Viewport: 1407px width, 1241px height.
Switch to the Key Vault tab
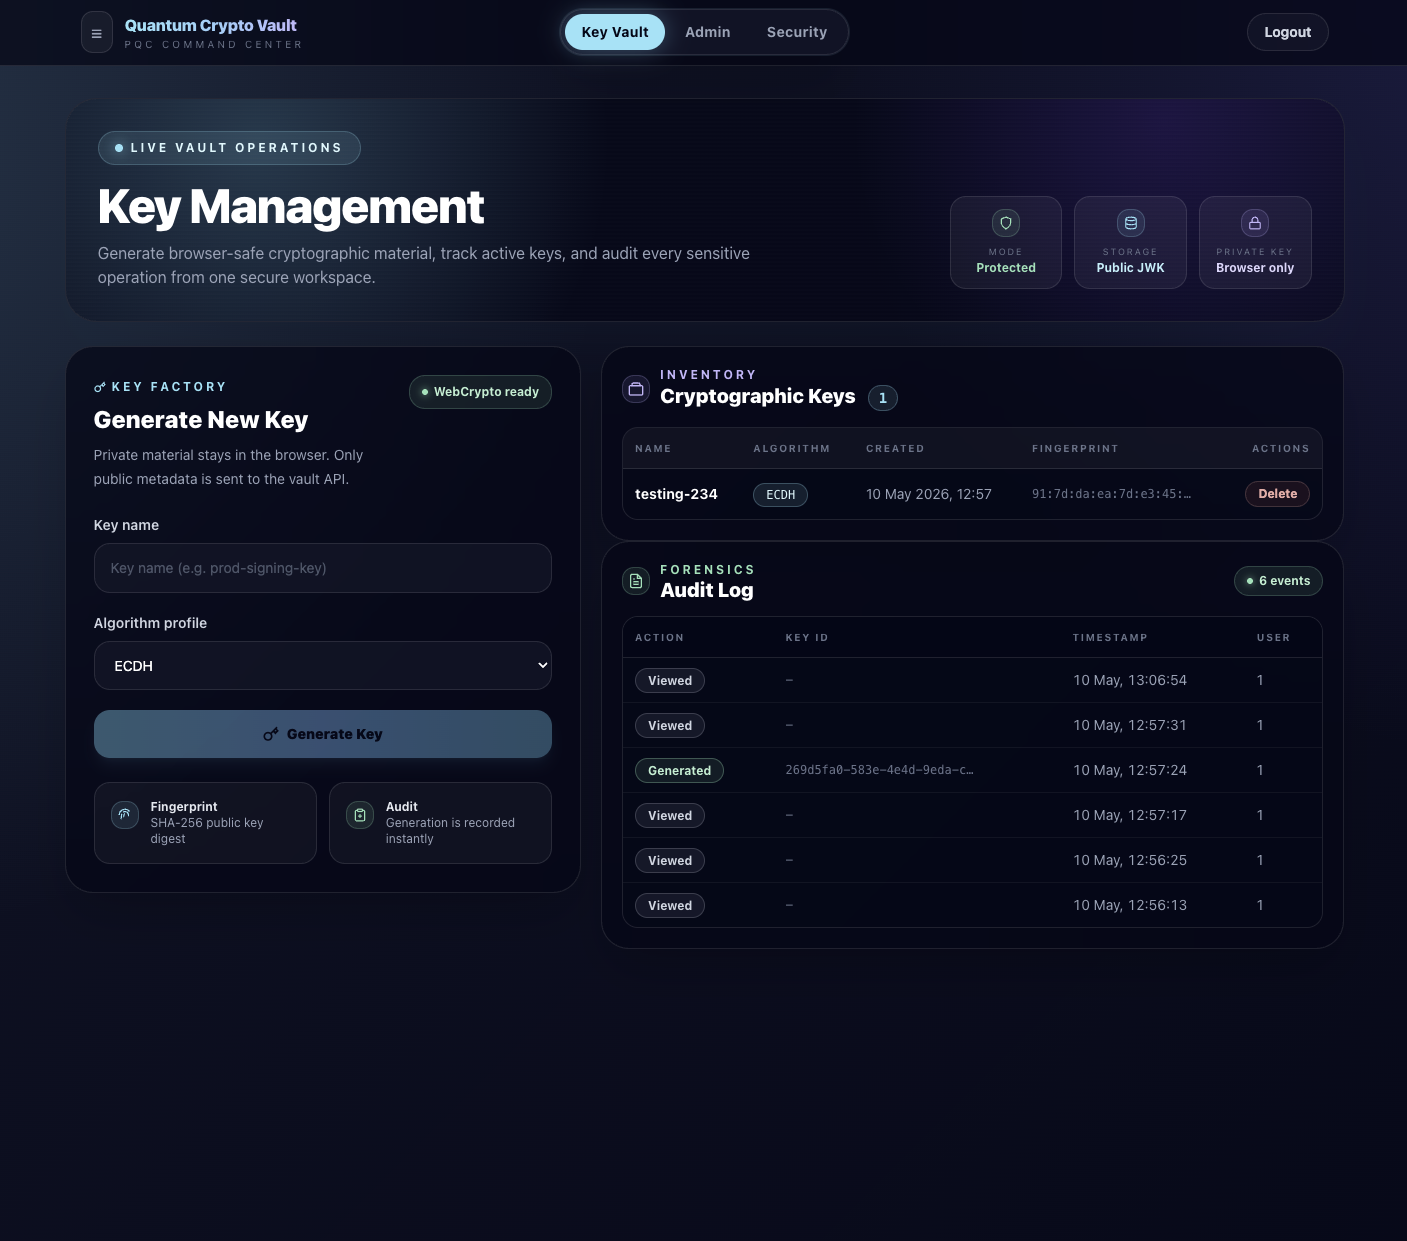(x=615, y=32)
